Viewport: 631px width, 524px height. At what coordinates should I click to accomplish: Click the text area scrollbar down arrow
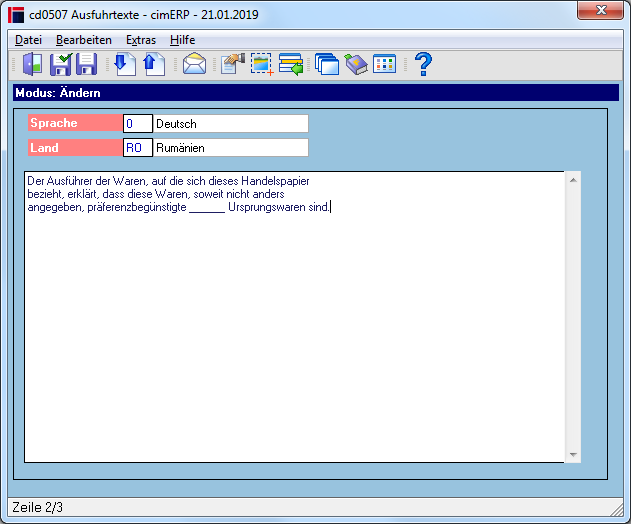573,455
